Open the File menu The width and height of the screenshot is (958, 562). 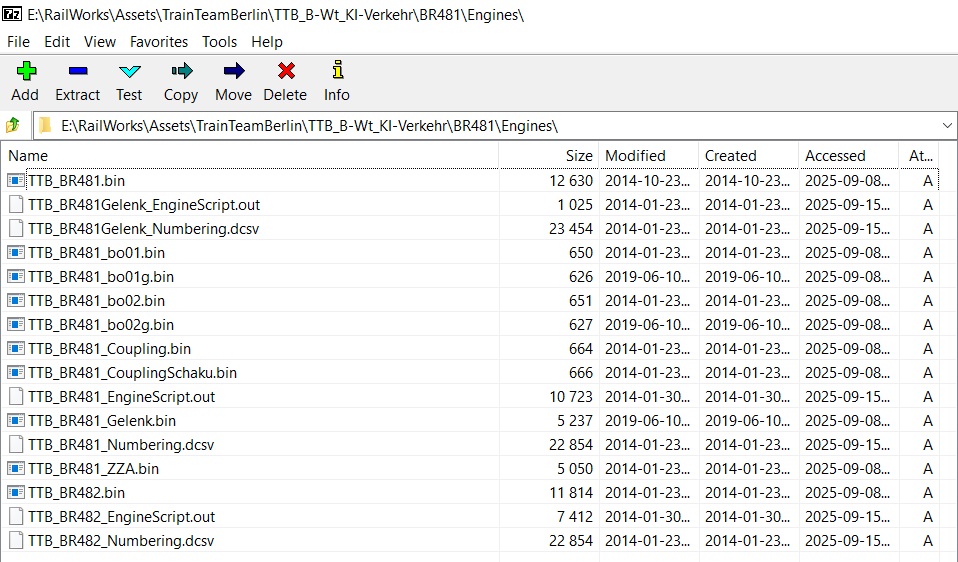[x=18, y=42]
